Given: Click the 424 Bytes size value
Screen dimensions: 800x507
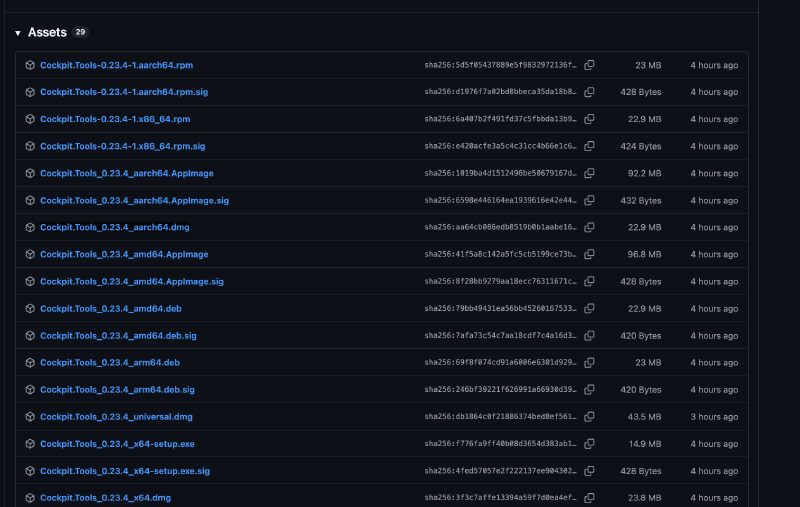Looking at the screenshot, I should [x=641, y=146].
